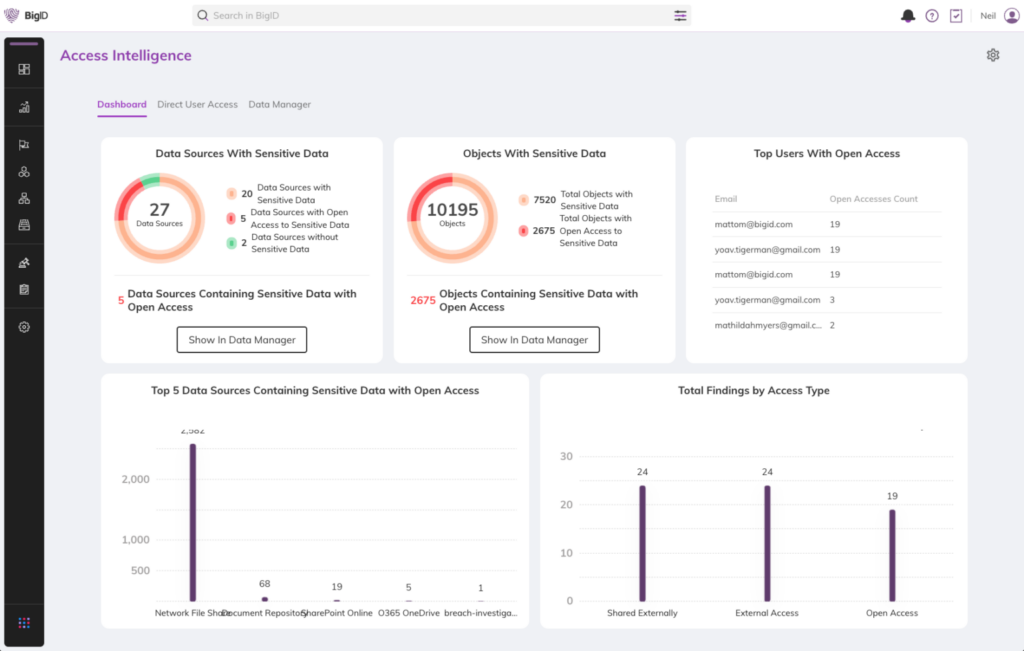Open the hierarchy boxes sidebar icon

[x=24, y=198]
